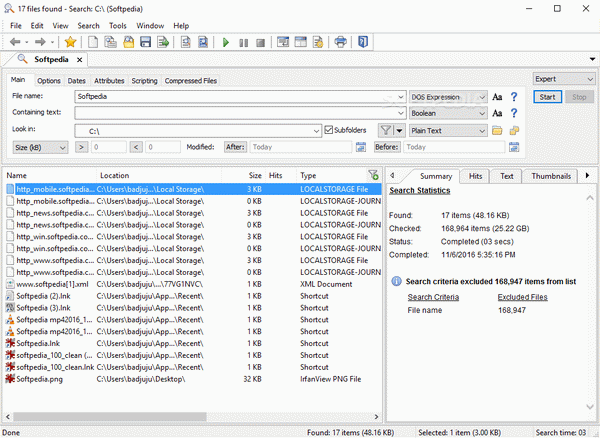Open the After date calendar picker
The image size is (600, 438).
click(361, 147)
